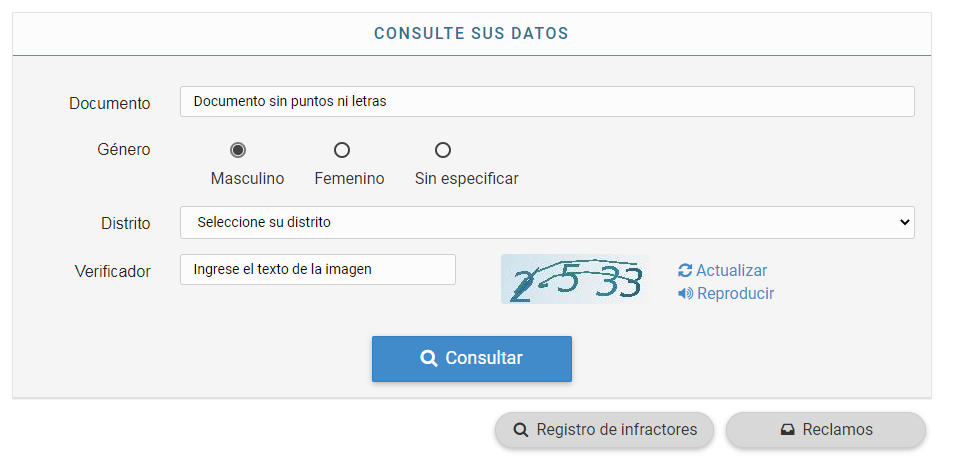Screen dimensions: 955x468
Task: Click the Documento input field
Action: pyautogui.click(x=547, y=101)
